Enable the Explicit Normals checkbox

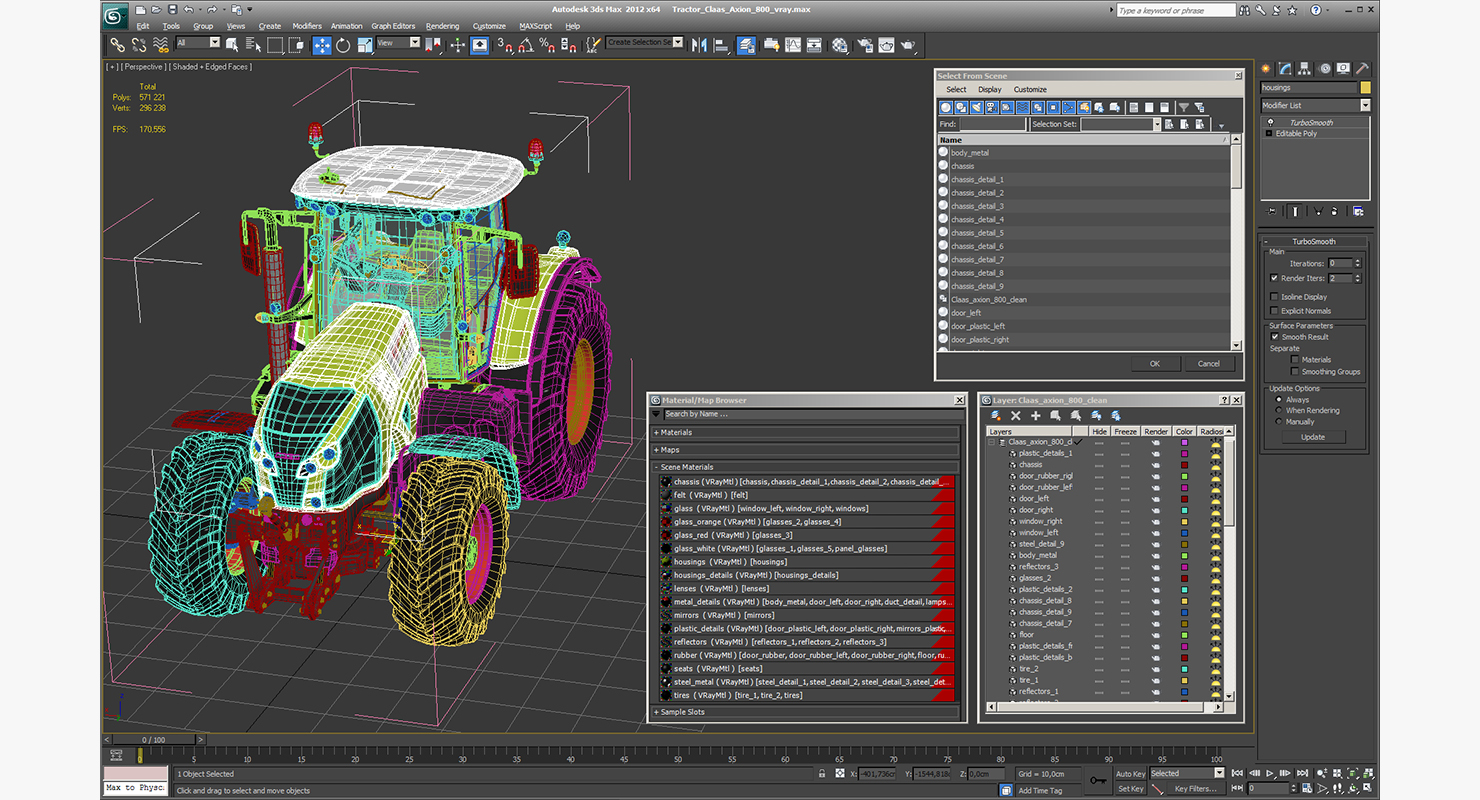1274,311
